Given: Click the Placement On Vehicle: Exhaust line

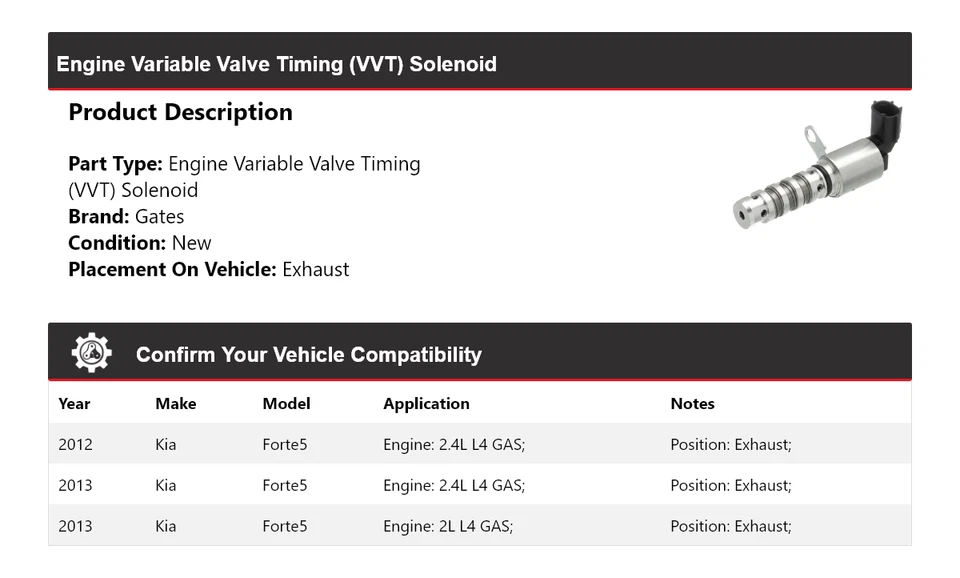Looking at the screenshot, I should coord(209,269).
